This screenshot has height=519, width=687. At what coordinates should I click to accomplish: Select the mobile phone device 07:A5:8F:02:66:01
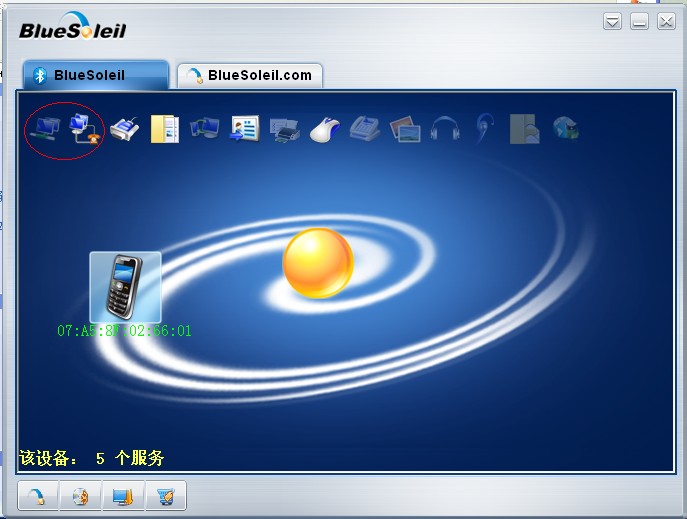[x=125, y=287]
